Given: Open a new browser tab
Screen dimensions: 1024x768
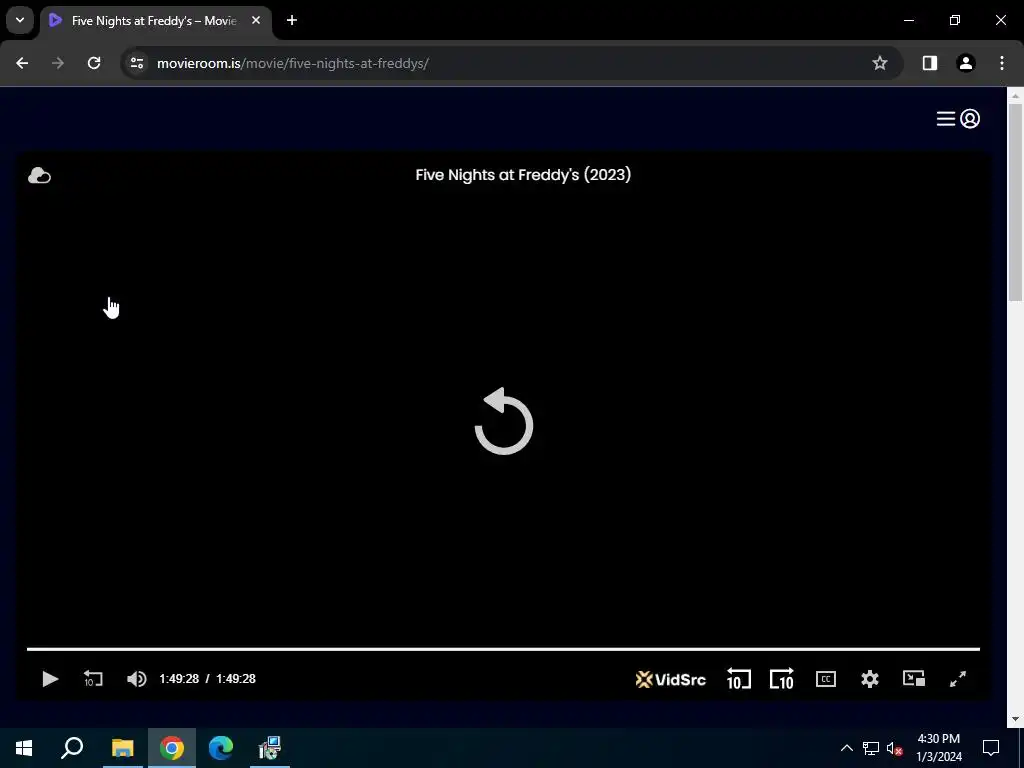Looking at the screenshot, I should pos(292,20).
